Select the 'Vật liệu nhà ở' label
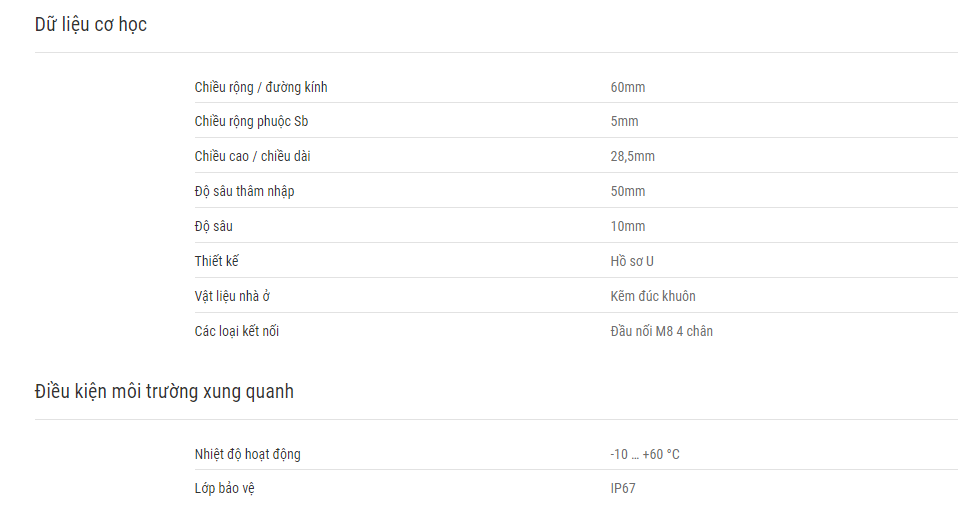Image resolution: width=958 pixels, height=525 pixels. pos(232,296)
